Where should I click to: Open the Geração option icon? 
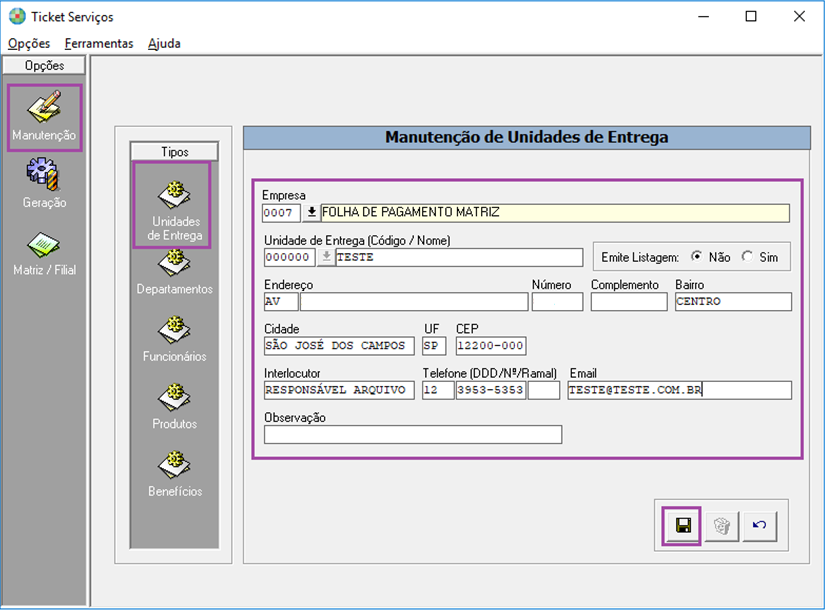coord(44,175)
